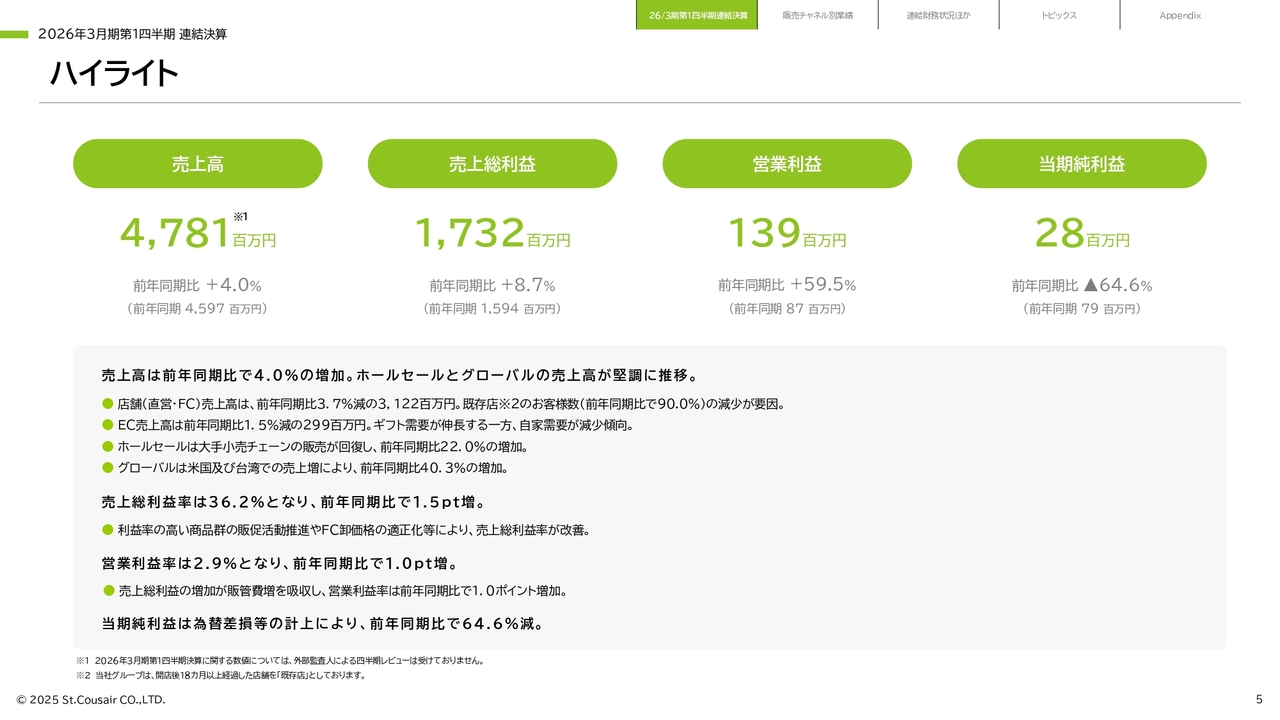Click the green accent bar top-left corner
This screenshot has width=1280, height=720.
pos(13,33)
